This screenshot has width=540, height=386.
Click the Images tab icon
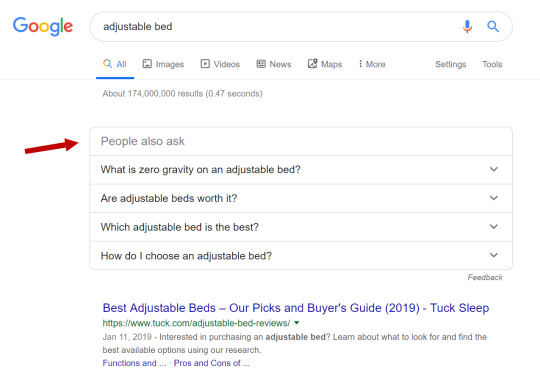point(147,64)
